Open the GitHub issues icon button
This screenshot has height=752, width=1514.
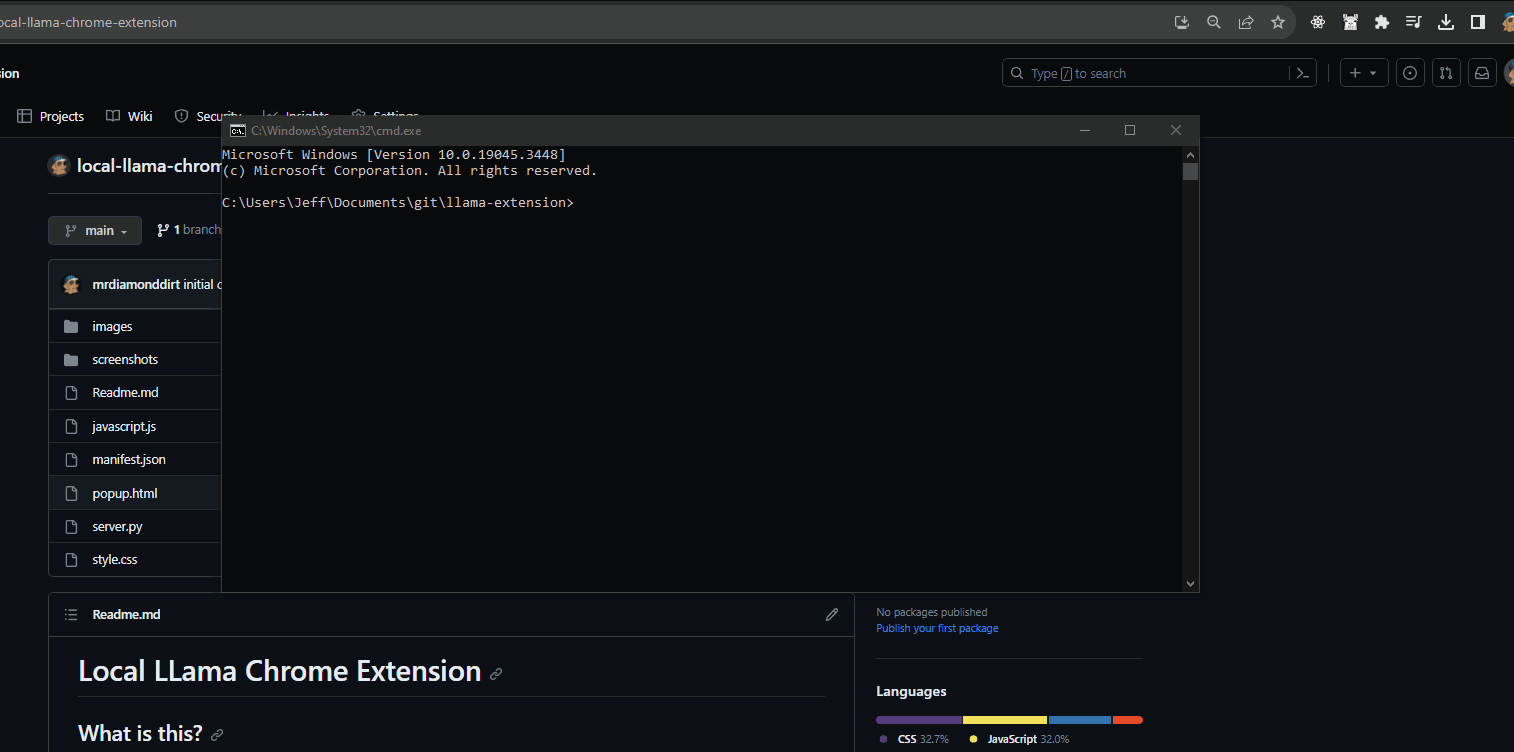(1410, 73)
